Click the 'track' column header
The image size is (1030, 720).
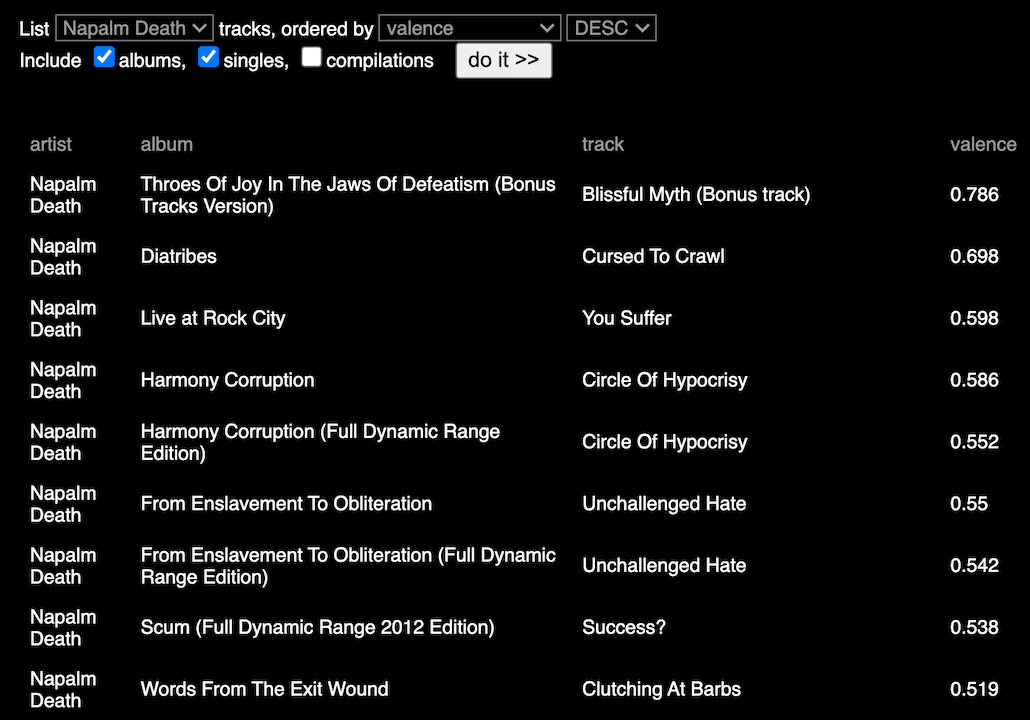click(x=603, y=145)
